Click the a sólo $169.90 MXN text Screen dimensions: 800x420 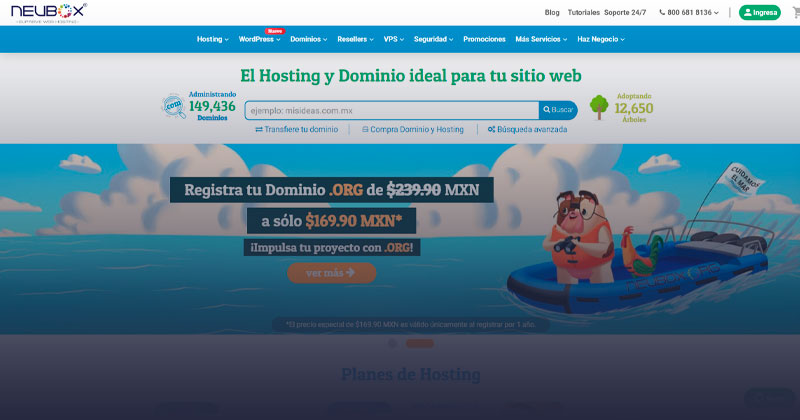pos(332,221)
